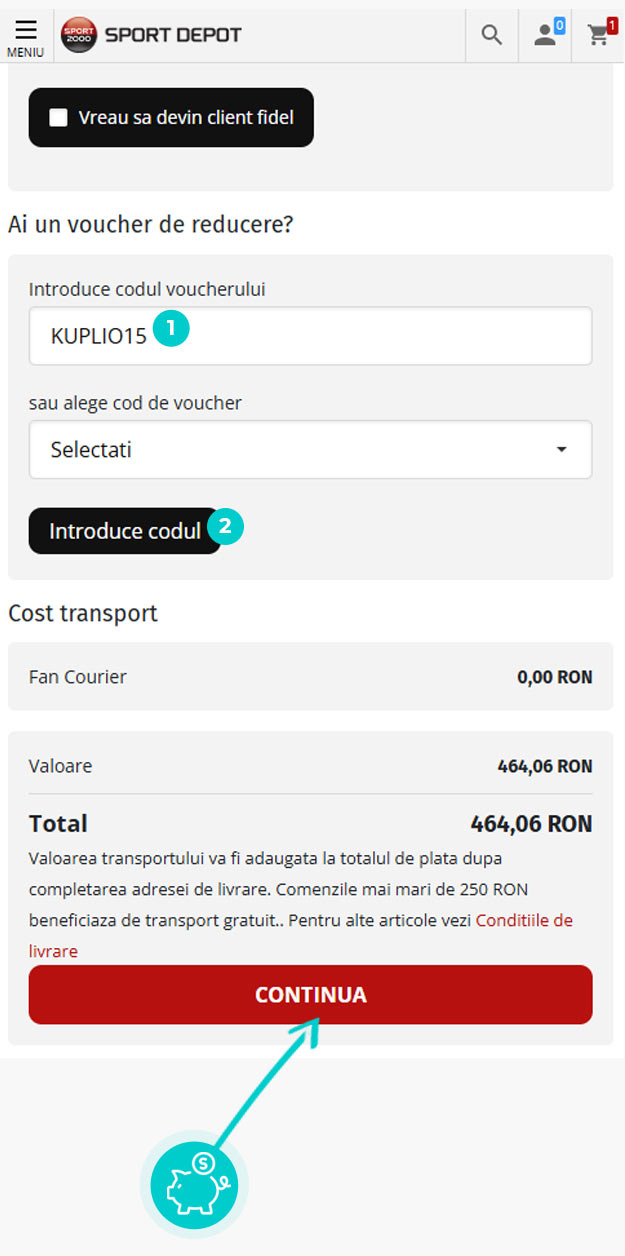
Task: Tick the client fidel checkbox
Action: pyautogui.click(x=59, y=118)
